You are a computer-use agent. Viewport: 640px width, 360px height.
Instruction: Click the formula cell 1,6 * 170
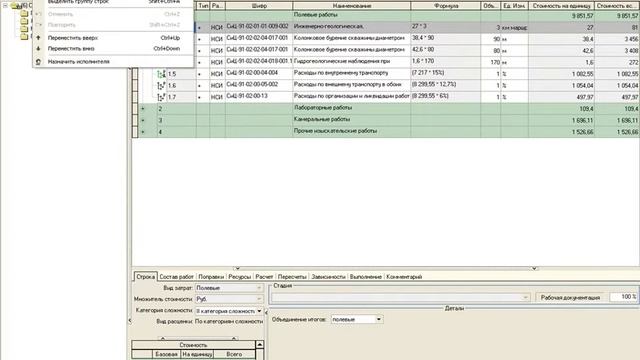click(446, 62)
